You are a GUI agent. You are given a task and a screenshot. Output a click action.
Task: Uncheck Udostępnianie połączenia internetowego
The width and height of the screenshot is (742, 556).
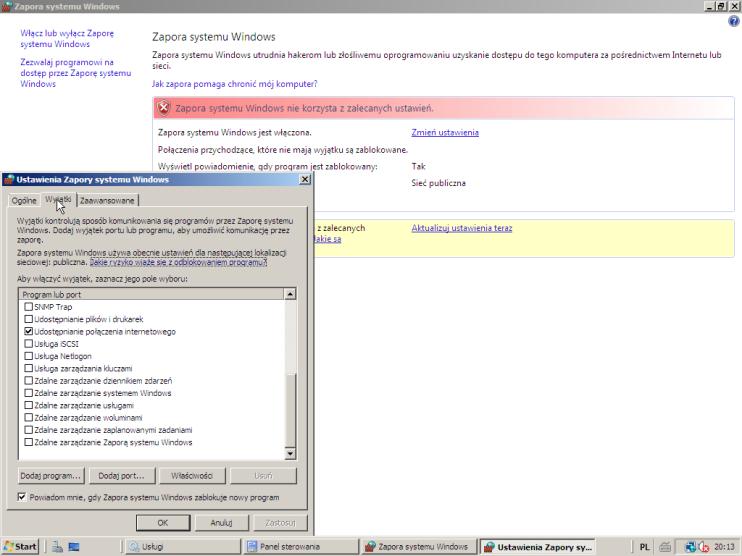tap(28, 331)
